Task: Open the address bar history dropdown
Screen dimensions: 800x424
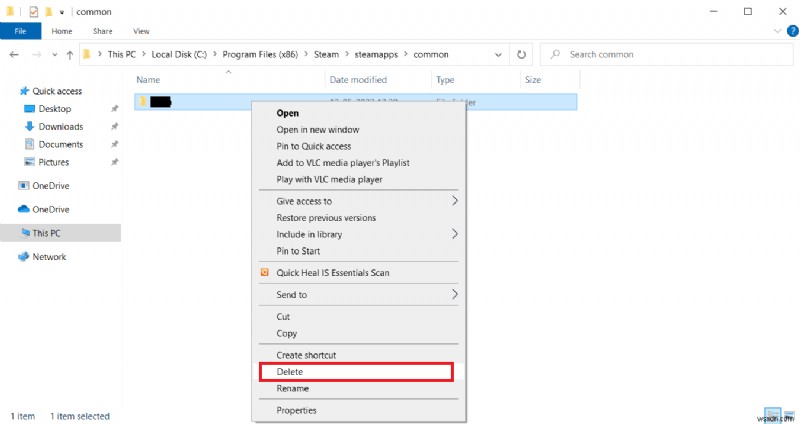Action: pyautogui.click(x=498, y=55)
